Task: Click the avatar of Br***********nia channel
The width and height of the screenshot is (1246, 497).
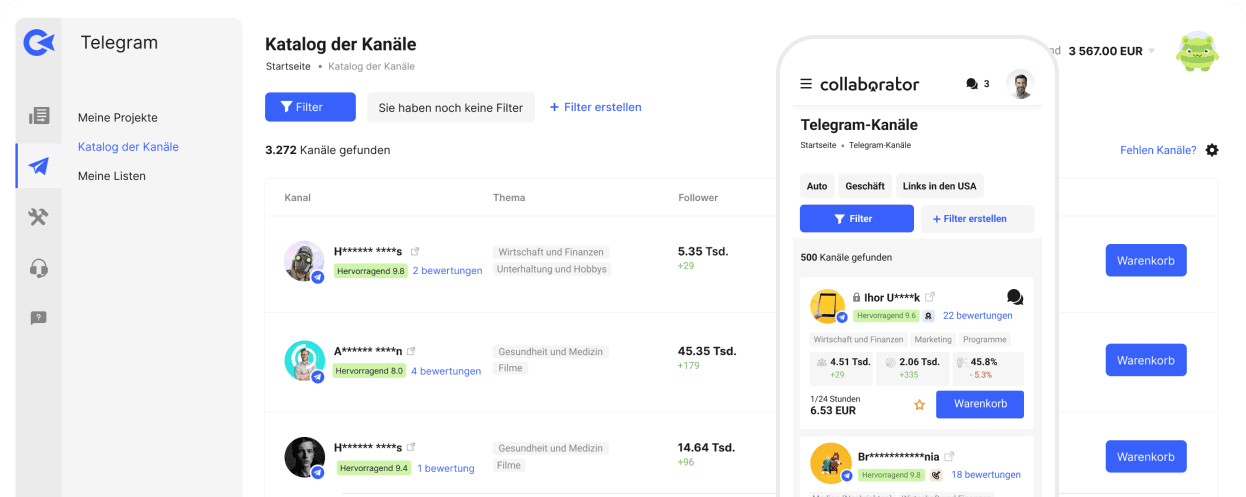Action: (x=830, y=463)
